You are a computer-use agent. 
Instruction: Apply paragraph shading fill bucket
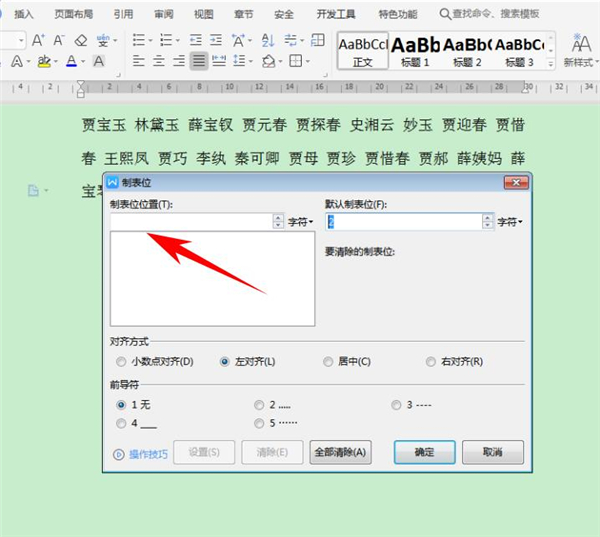tap(269, 61)
